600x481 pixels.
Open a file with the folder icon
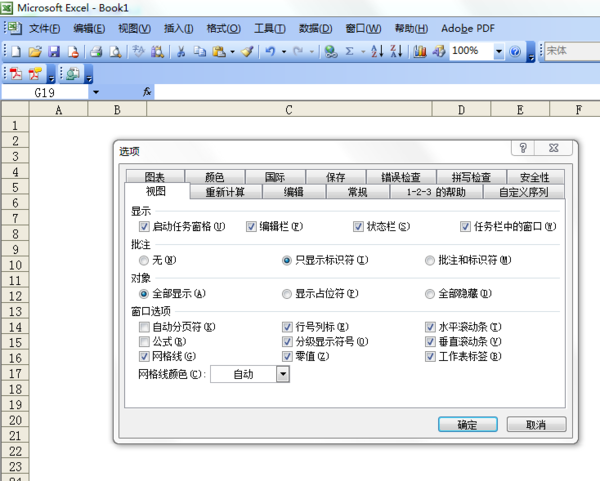click(35, 51)
